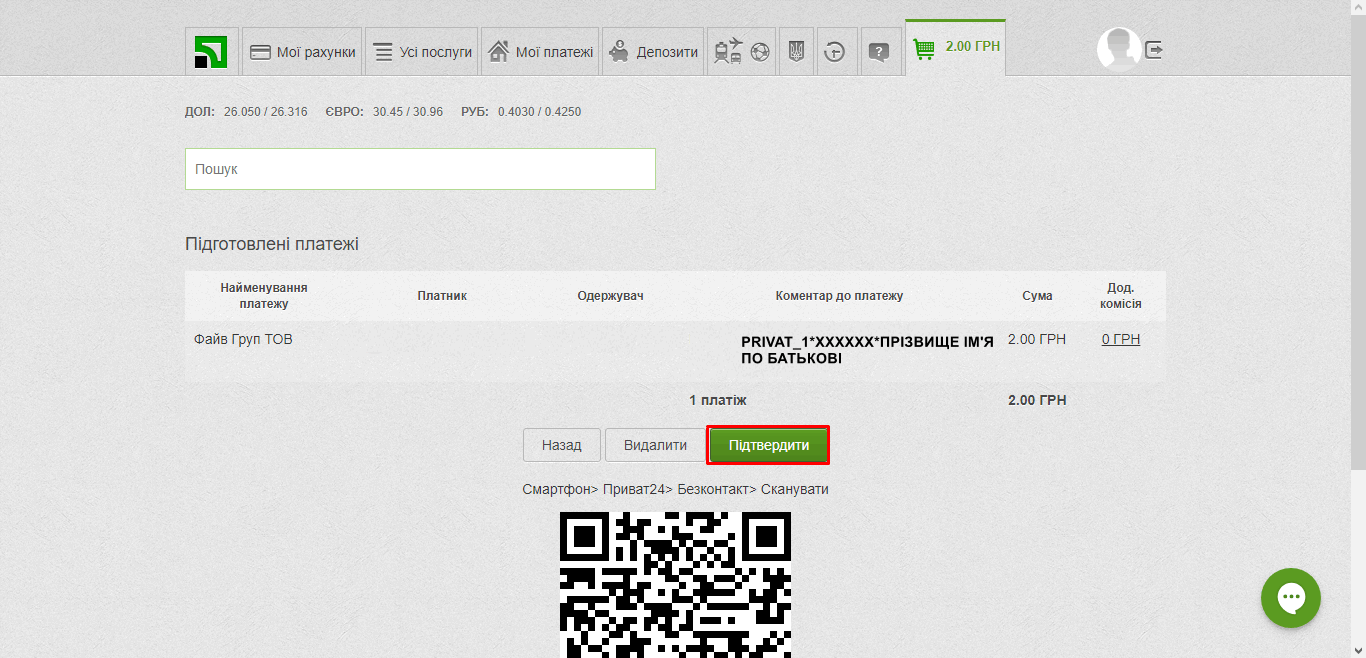Screen dimensions: 1366x658
Task: Click the logout exit icon
Action: coord(1154,49)
